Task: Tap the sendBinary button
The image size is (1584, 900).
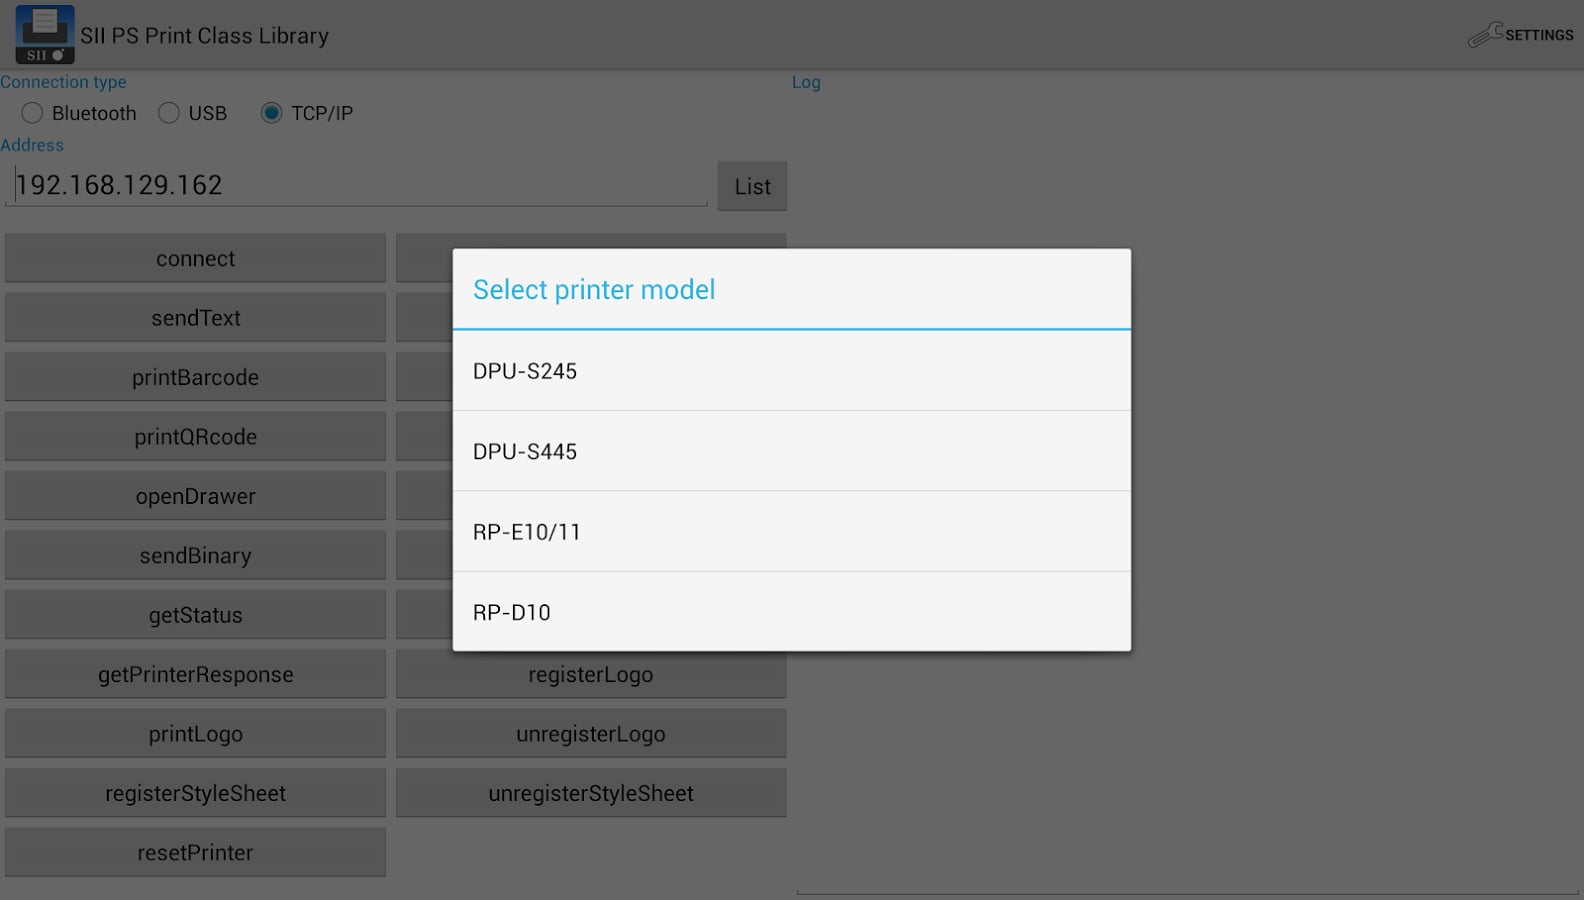Action: (x=195, y=556)
